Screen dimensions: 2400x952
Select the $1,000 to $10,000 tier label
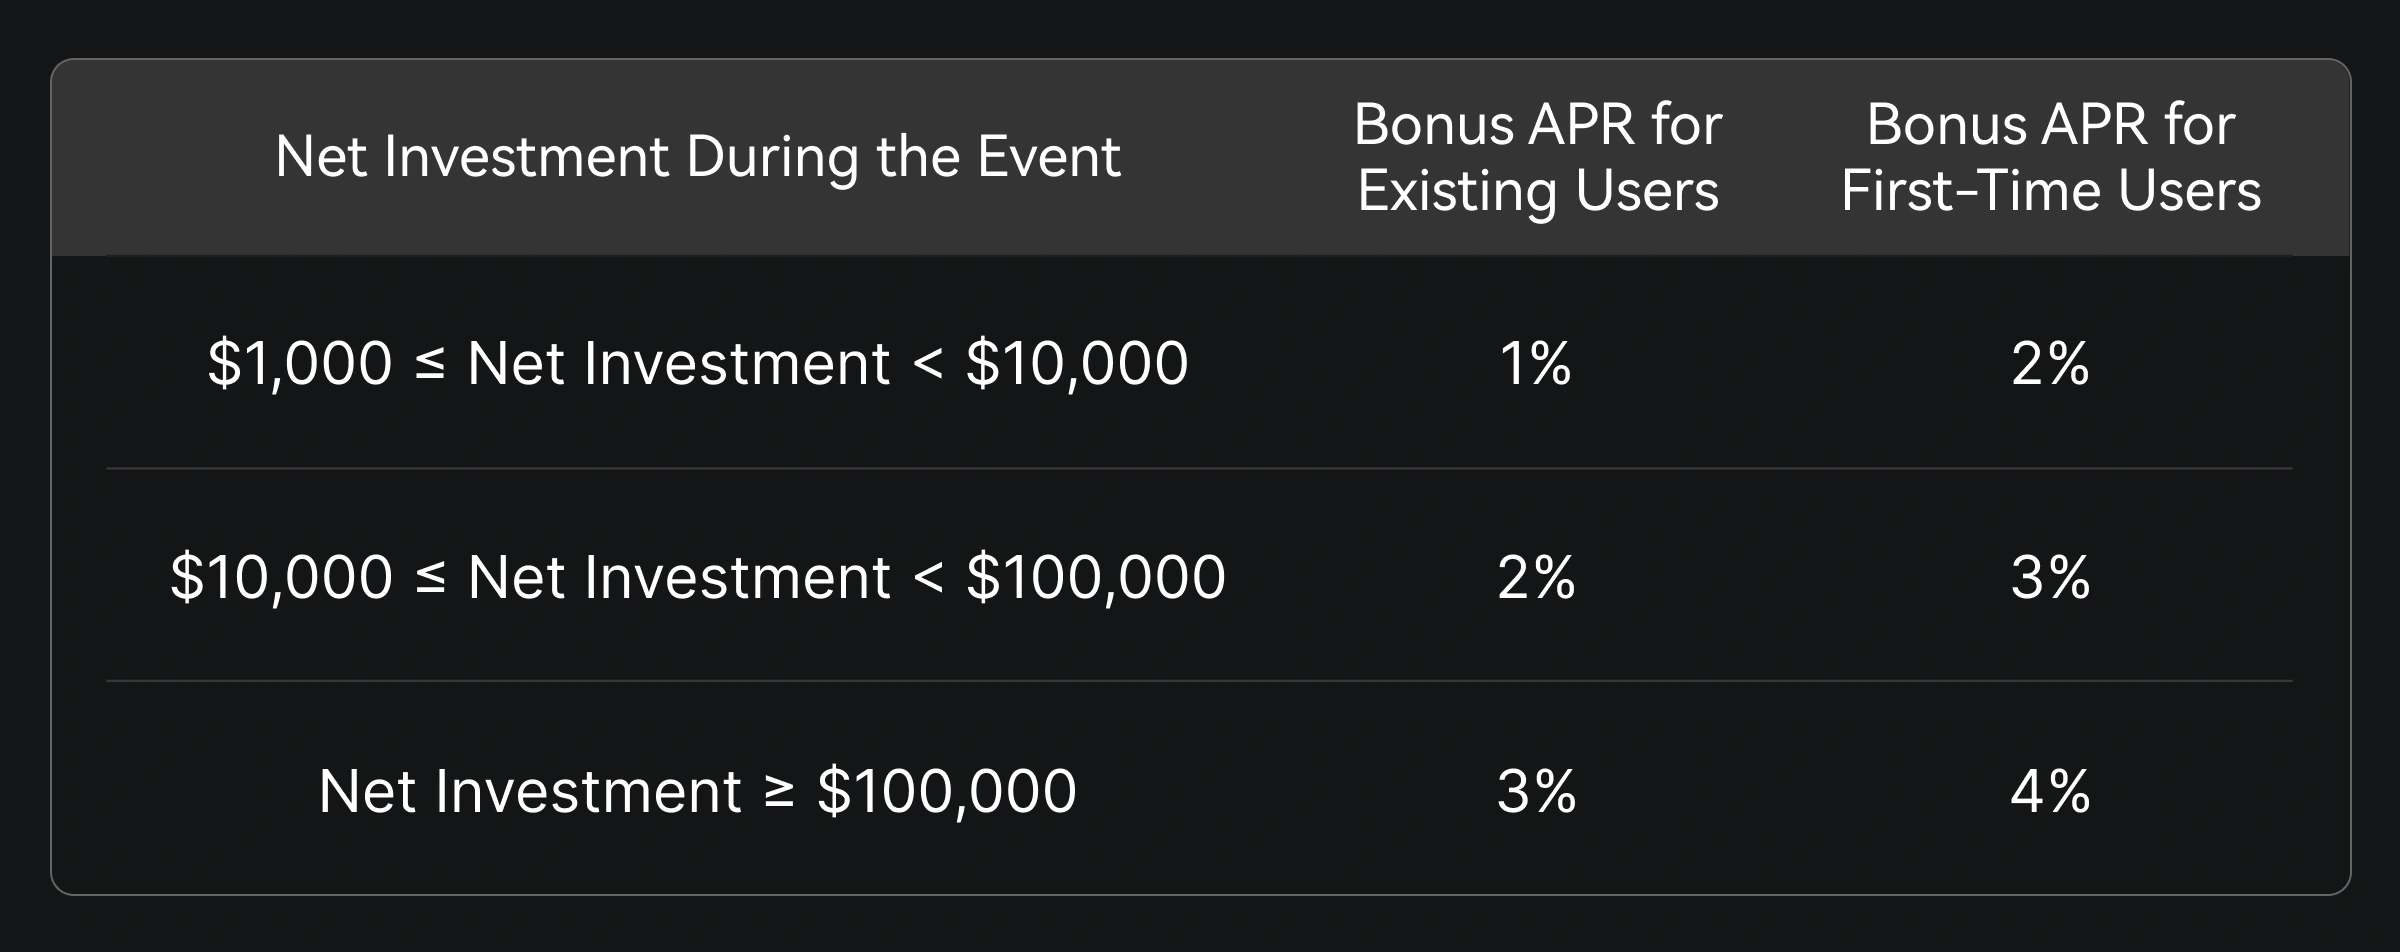coord(697,363)
